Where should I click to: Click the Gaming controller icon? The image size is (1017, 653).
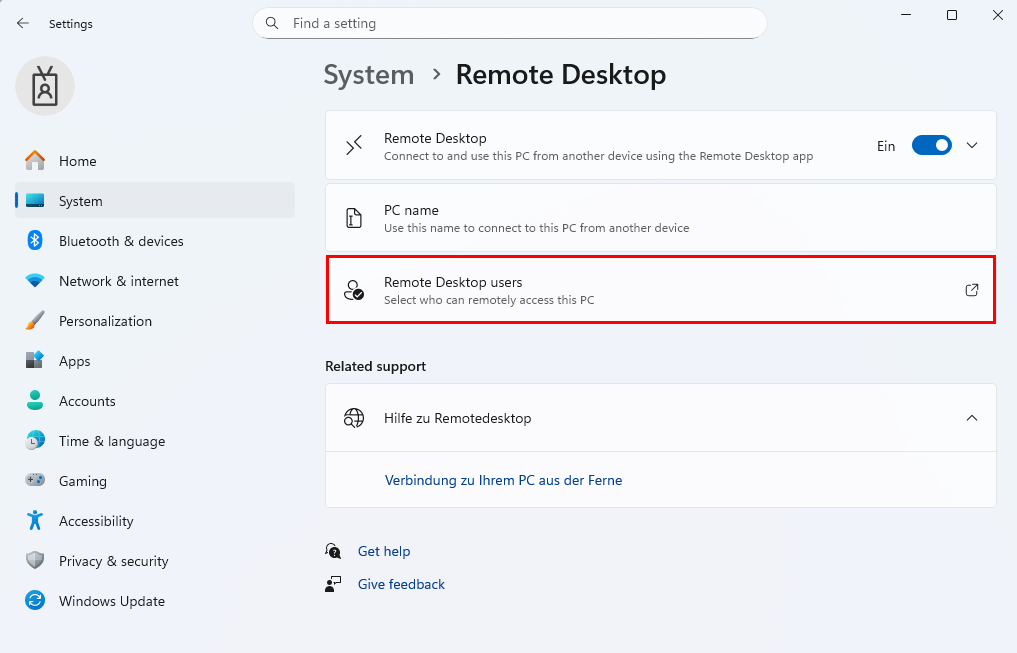tap(35, 481)
